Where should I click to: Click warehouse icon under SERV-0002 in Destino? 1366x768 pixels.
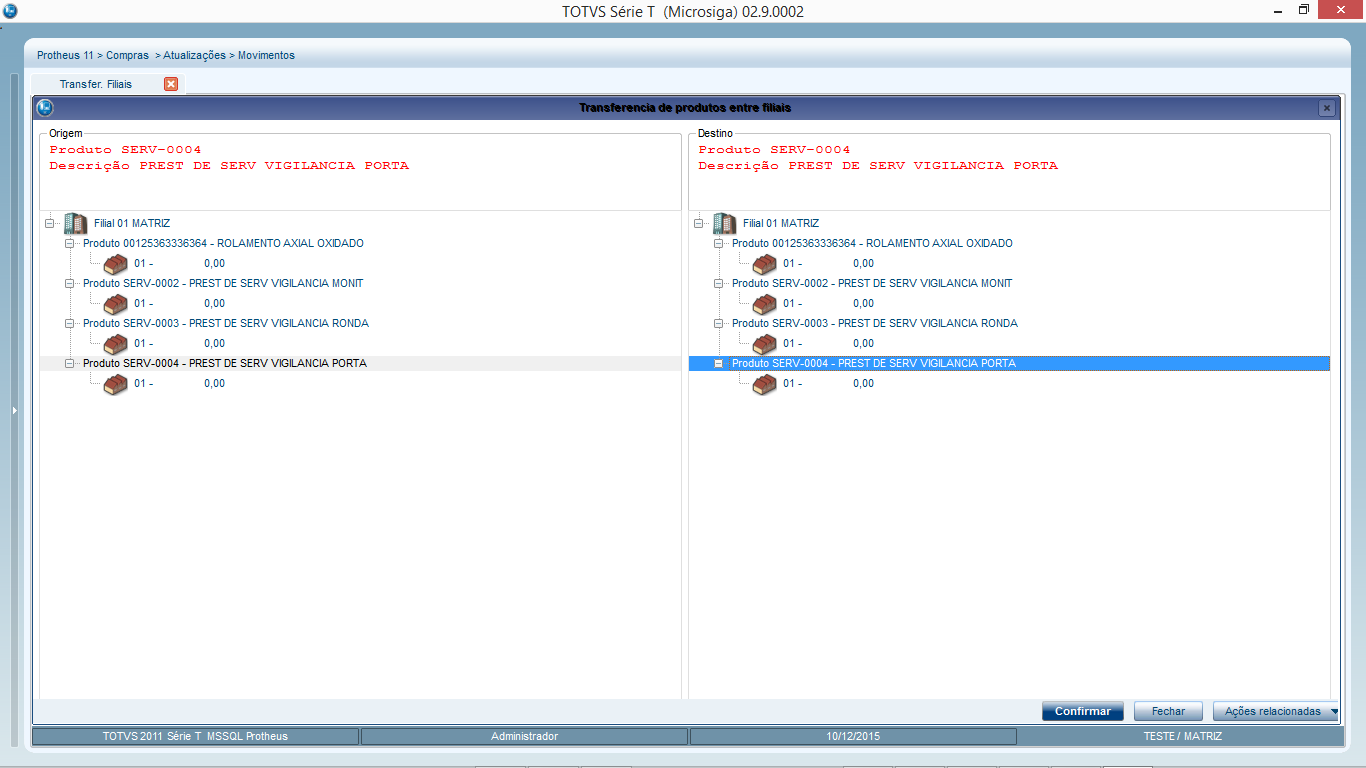(x=765, y=304)
